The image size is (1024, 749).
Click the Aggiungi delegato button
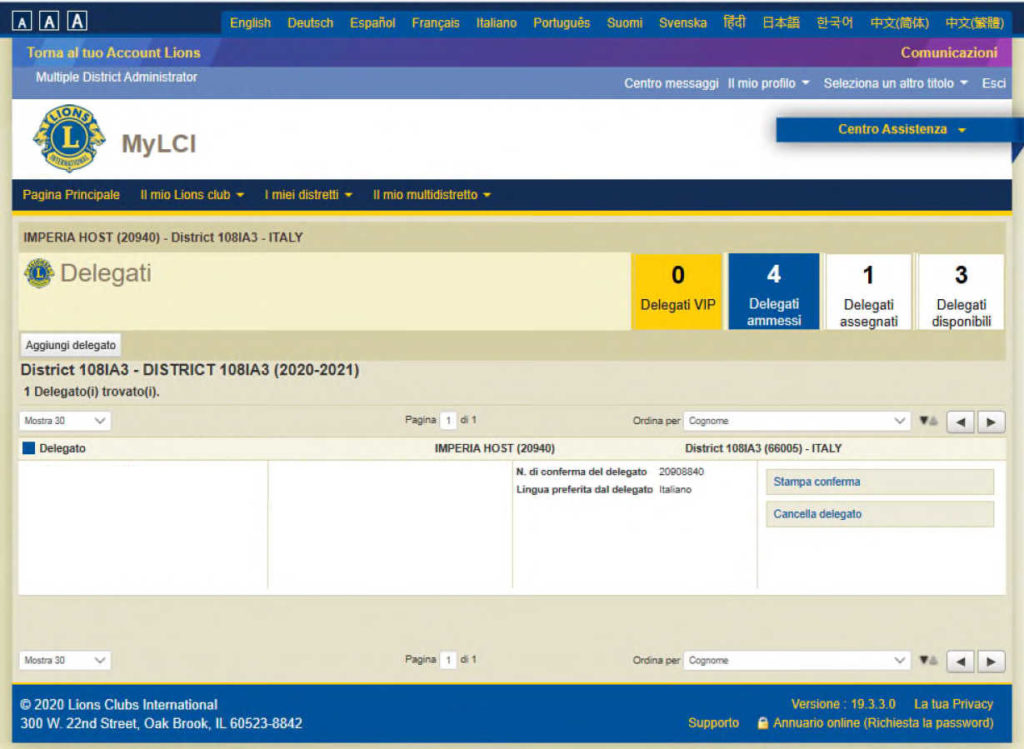tap(71, 345)
